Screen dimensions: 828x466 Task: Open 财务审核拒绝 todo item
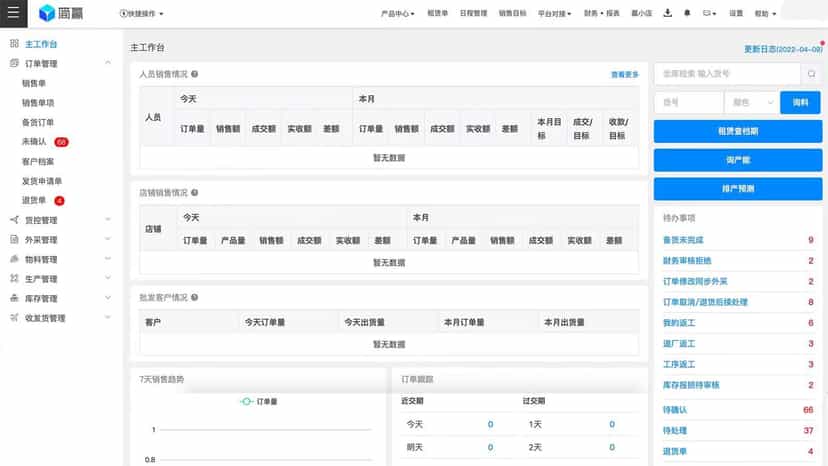coord(687,260)
